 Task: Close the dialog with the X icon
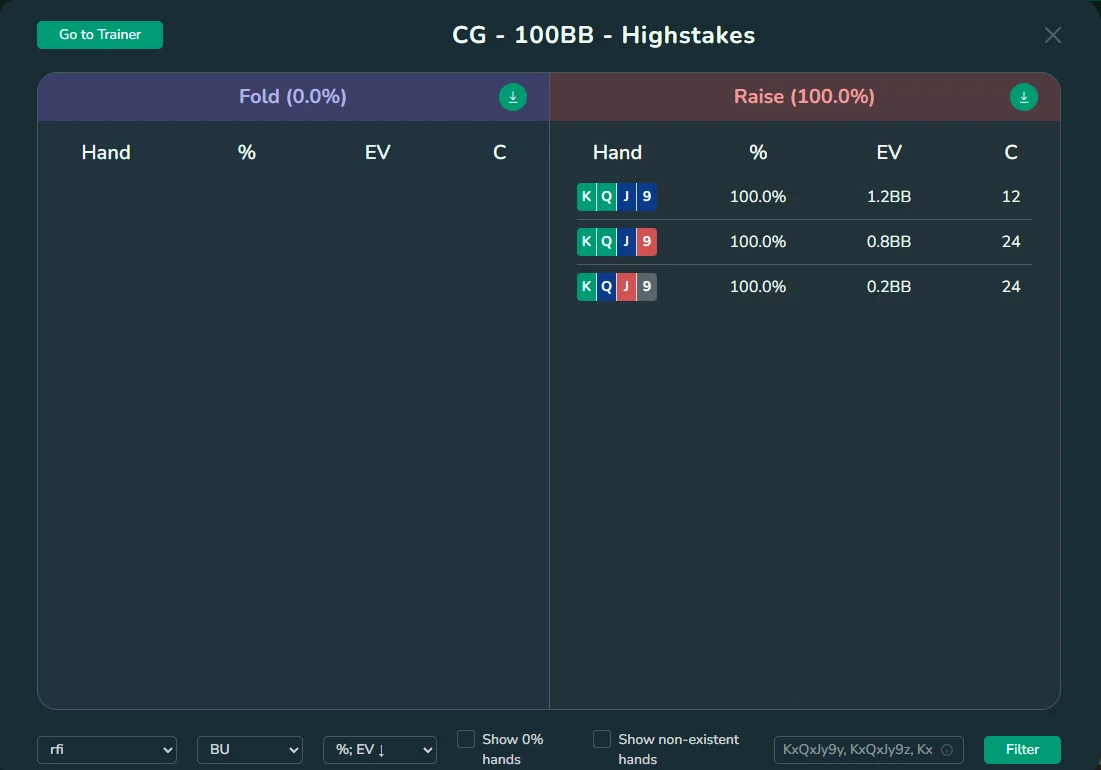tap(1052, 35)
